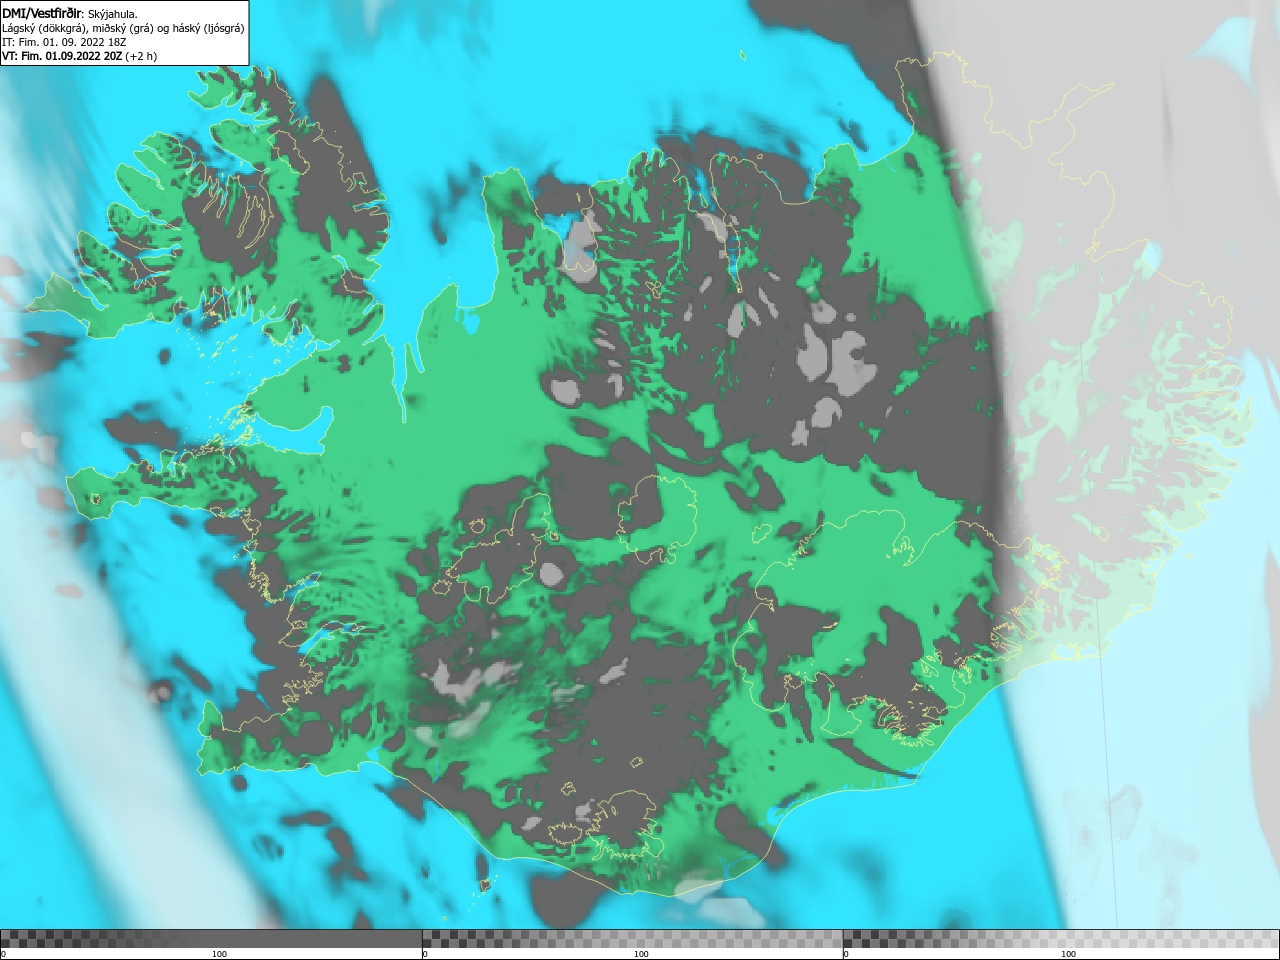This screenshot has width=1280, height=960.
Task: Click the "VT: Fim. 01.09.2022 20Z" line
Action: (x=79, y=56)
